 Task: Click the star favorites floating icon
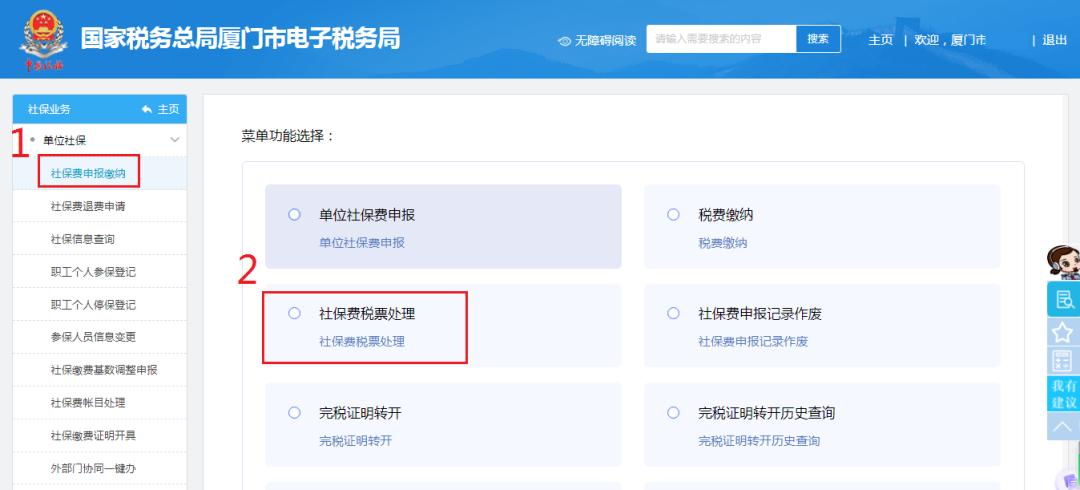pyautogui.click(x=1063, y=331)
